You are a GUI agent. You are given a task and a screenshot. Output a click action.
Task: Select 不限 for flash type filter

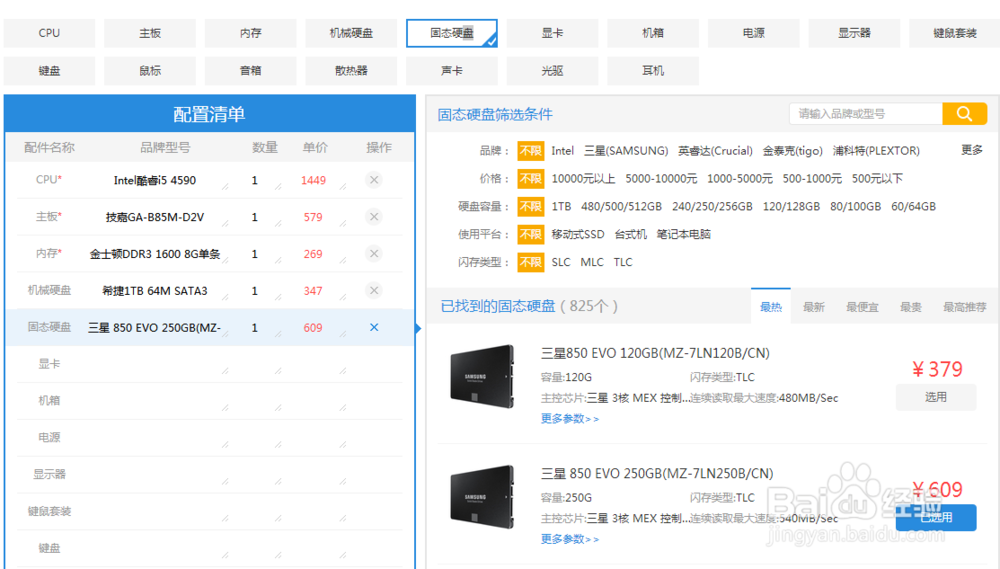531,262
